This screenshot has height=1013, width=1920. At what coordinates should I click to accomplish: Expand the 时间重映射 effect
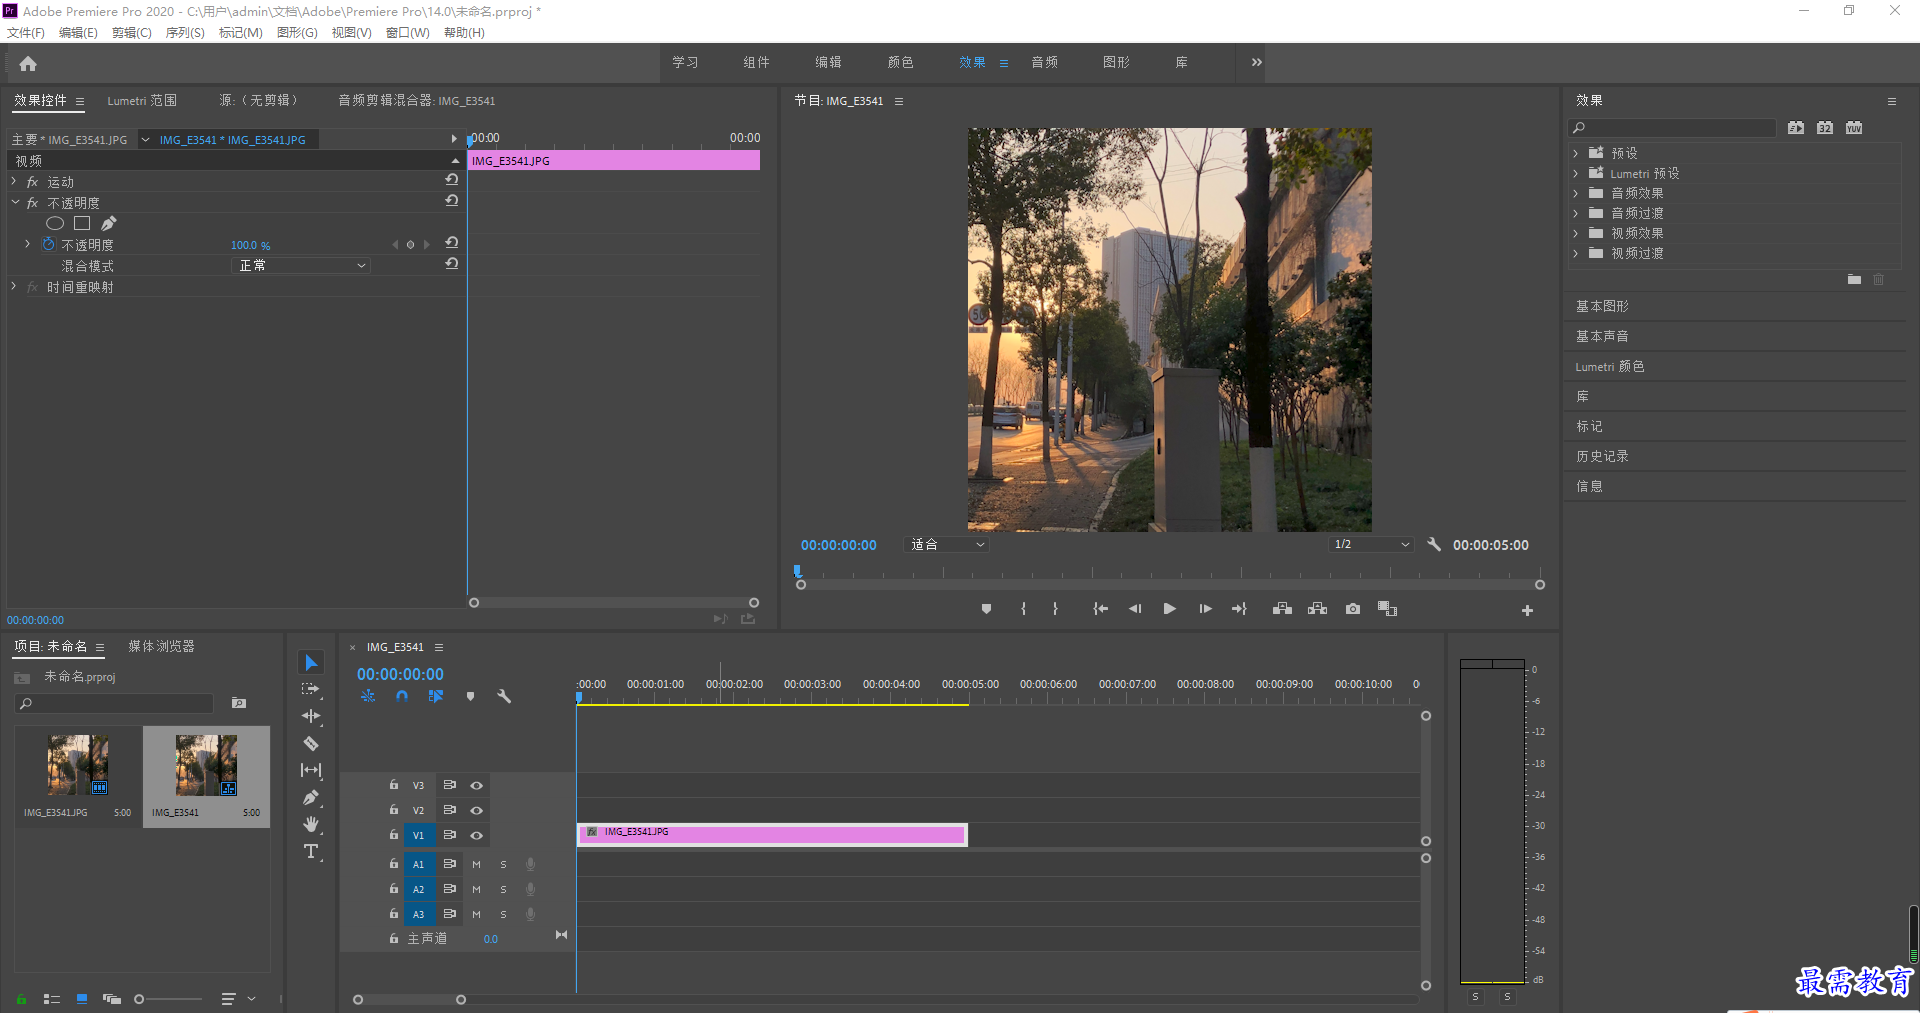14,286
